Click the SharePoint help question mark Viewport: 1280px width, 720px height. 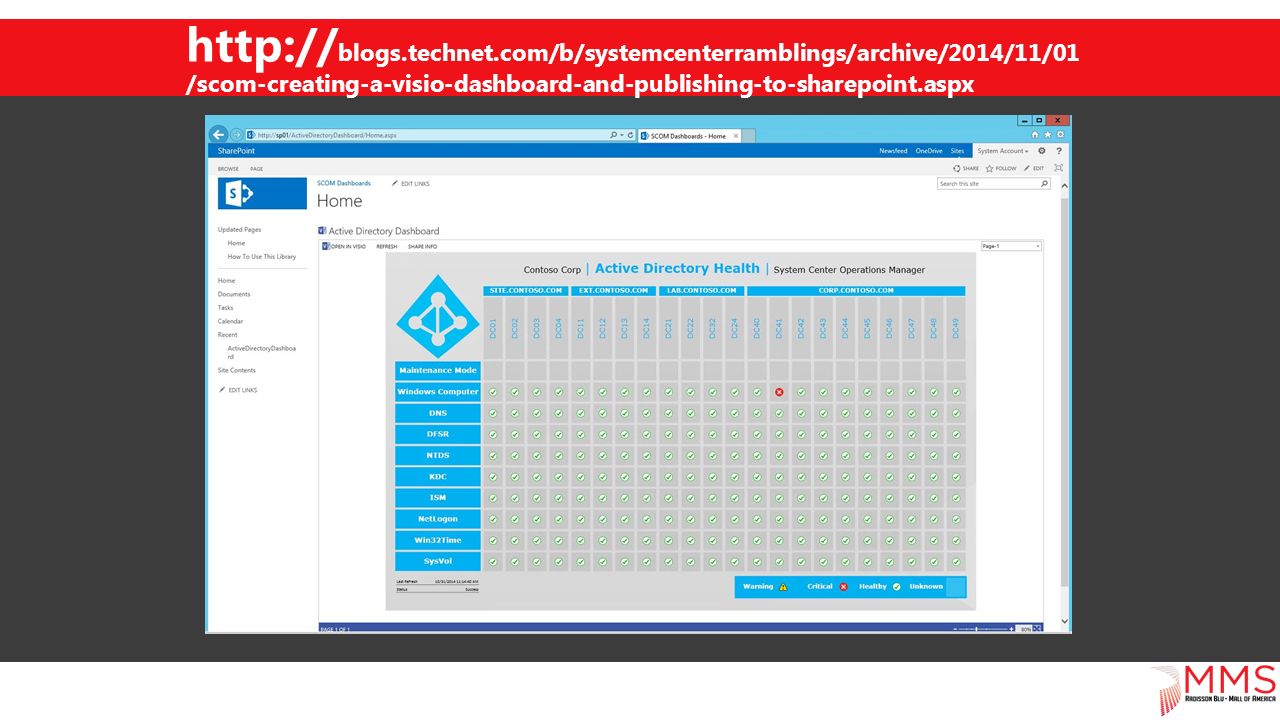click(x=1058, y=151)
